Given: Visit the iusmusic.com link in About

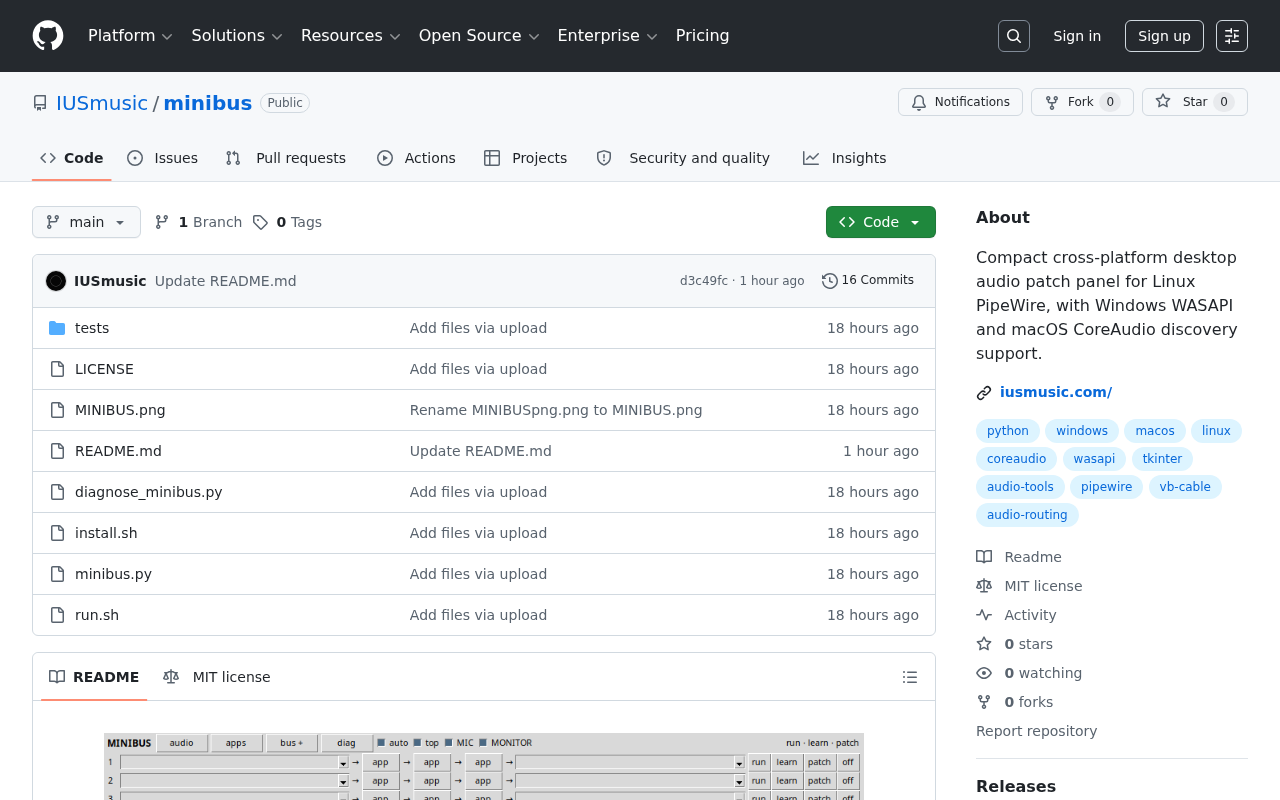Looking at the screenshot, I should (x=1056, y=392).
